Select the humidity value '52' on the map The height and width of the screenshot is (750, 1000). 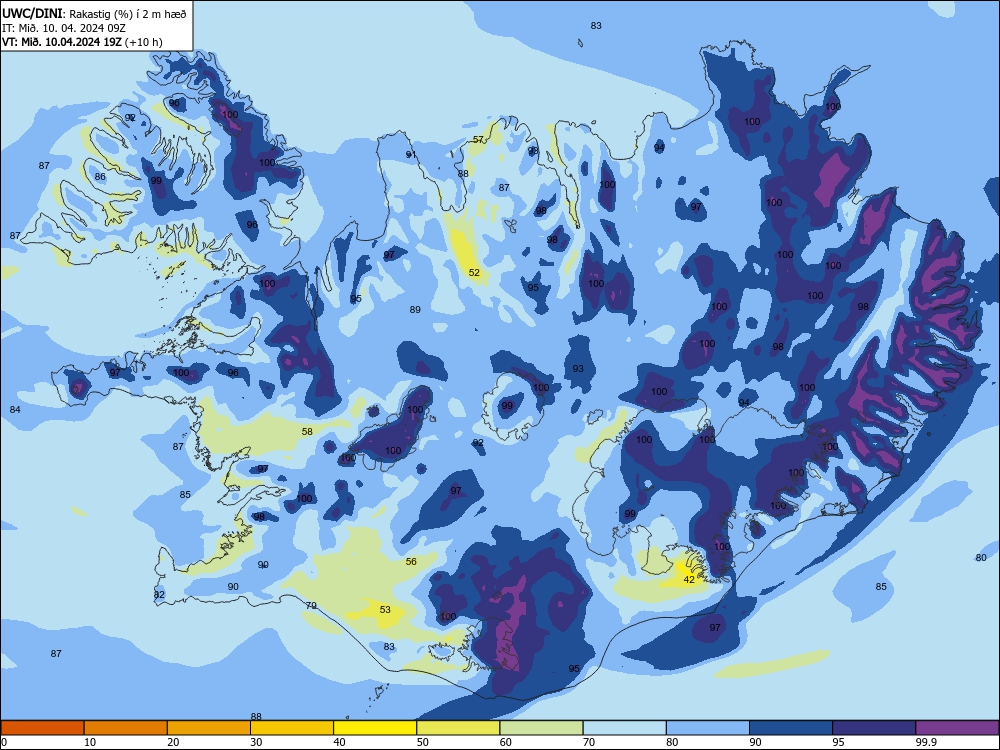474,272
